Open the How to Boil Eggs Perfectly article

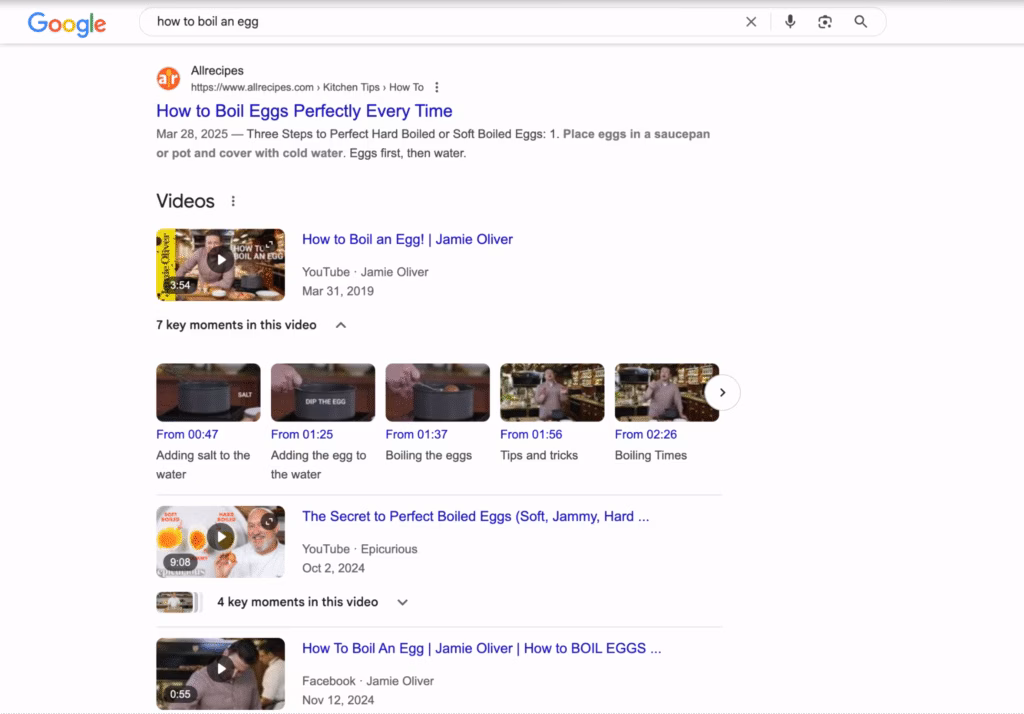304,110
